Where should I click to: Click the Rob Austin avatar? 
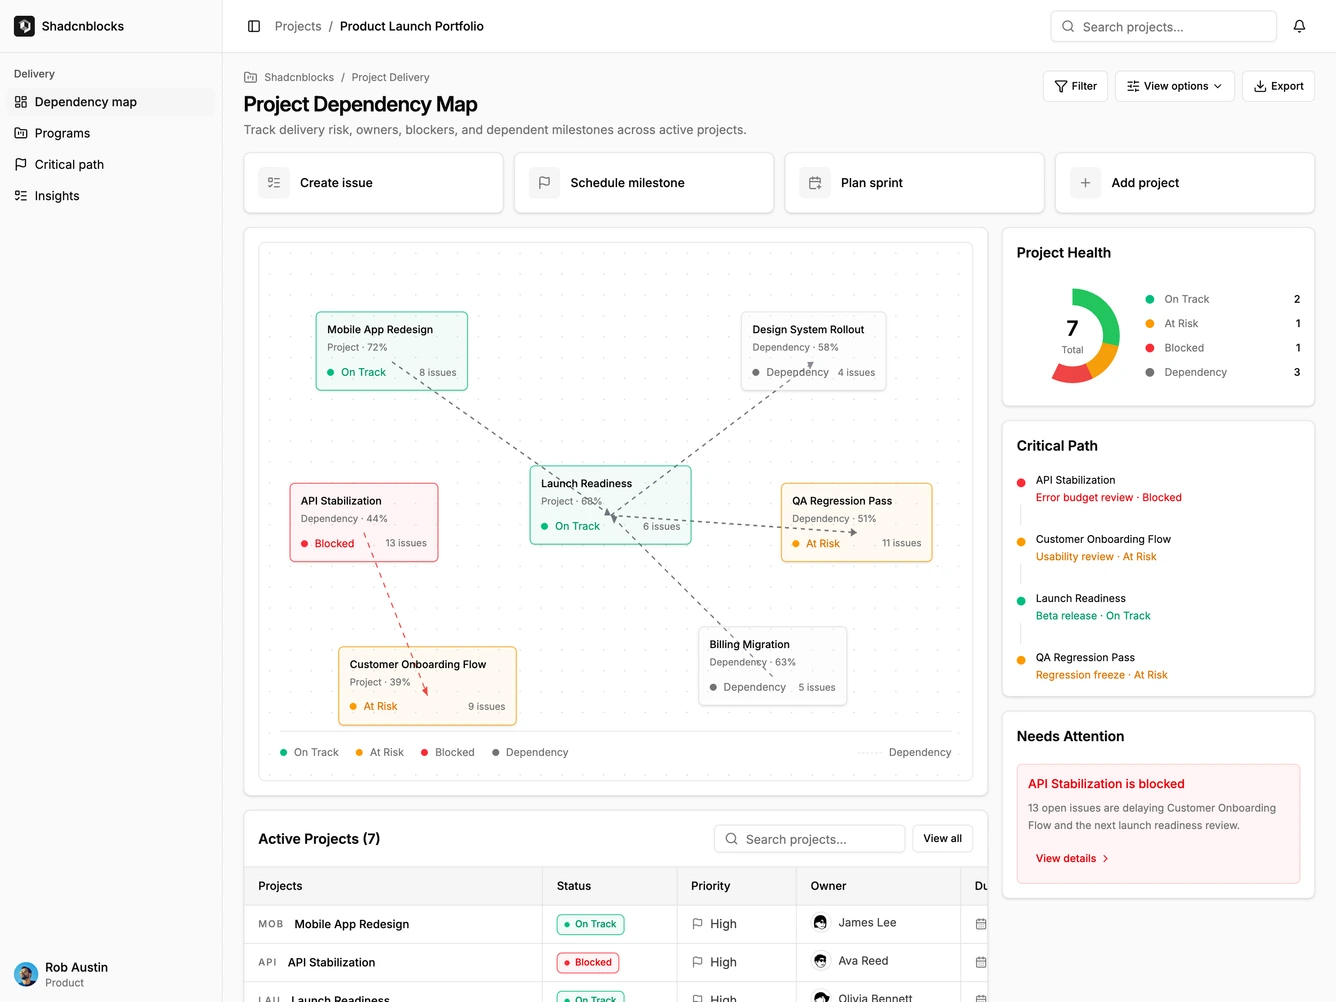click(26, 974)
